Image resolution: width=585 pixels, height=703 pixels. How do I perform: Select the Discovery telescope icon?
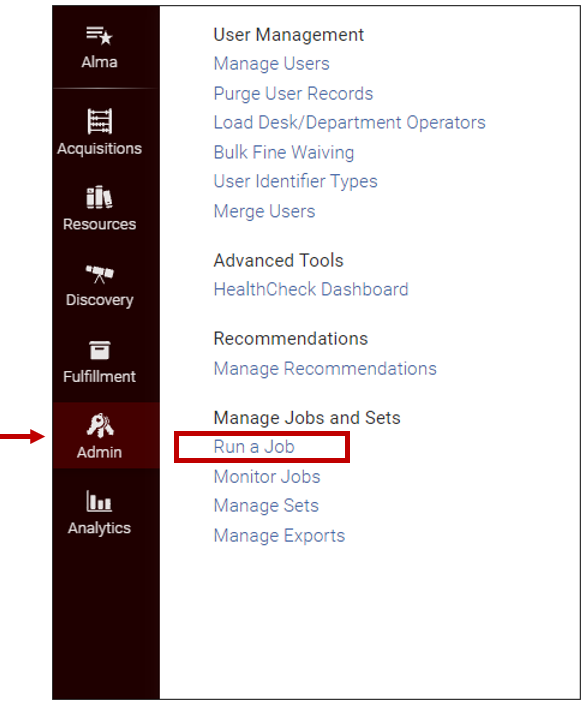100,273
